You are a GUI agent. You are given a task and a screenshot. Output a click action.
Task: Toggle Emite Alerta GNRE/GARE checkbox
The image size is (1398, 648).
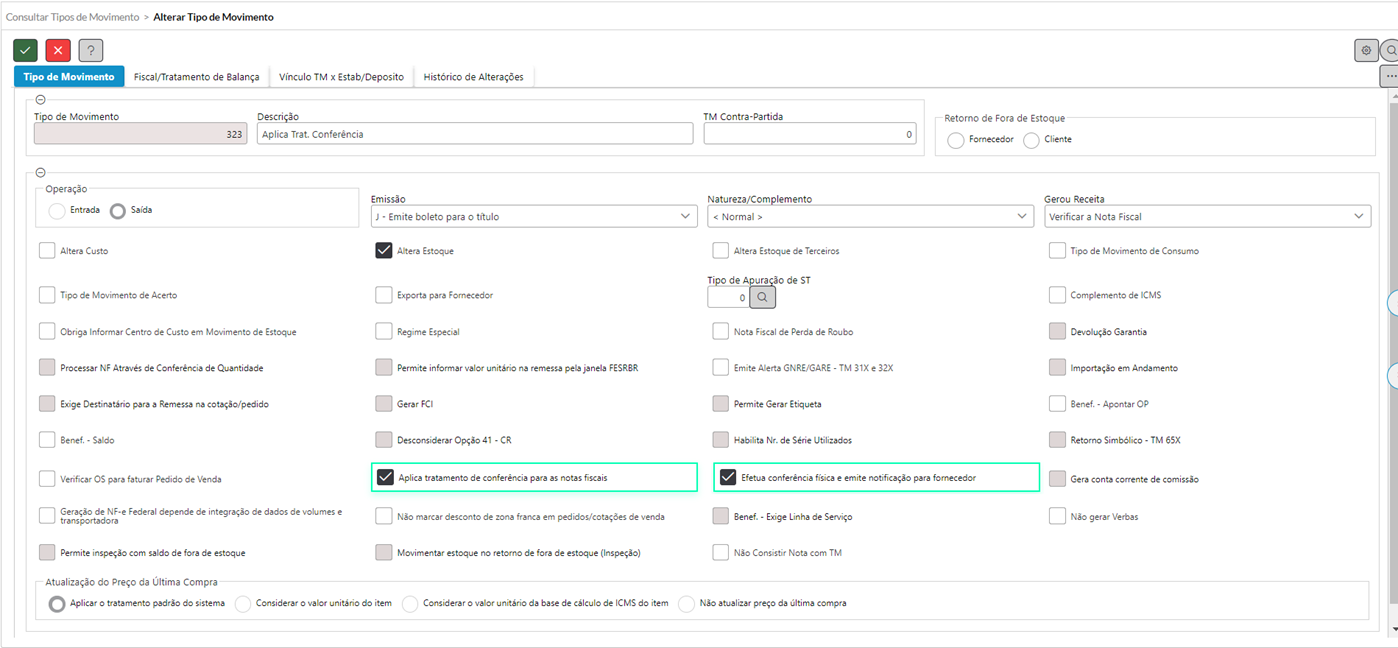[x=721, y=368]
